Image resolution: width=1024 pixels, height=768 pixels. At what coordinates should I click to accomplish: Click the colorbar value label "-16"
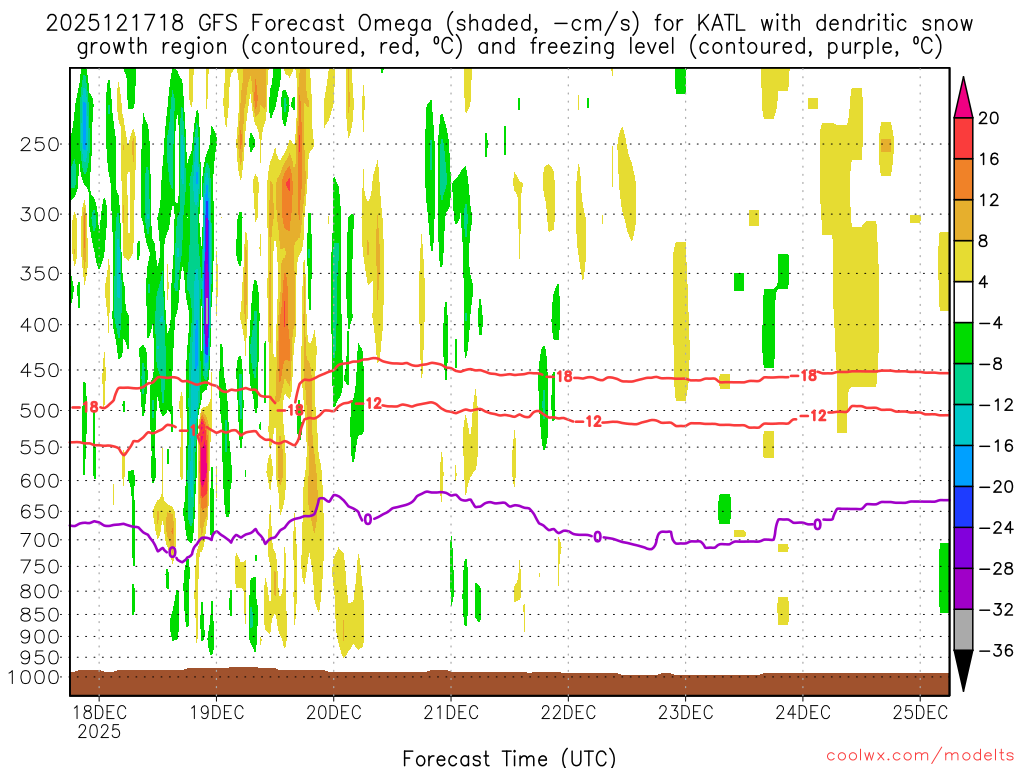[x=996, y=445]
